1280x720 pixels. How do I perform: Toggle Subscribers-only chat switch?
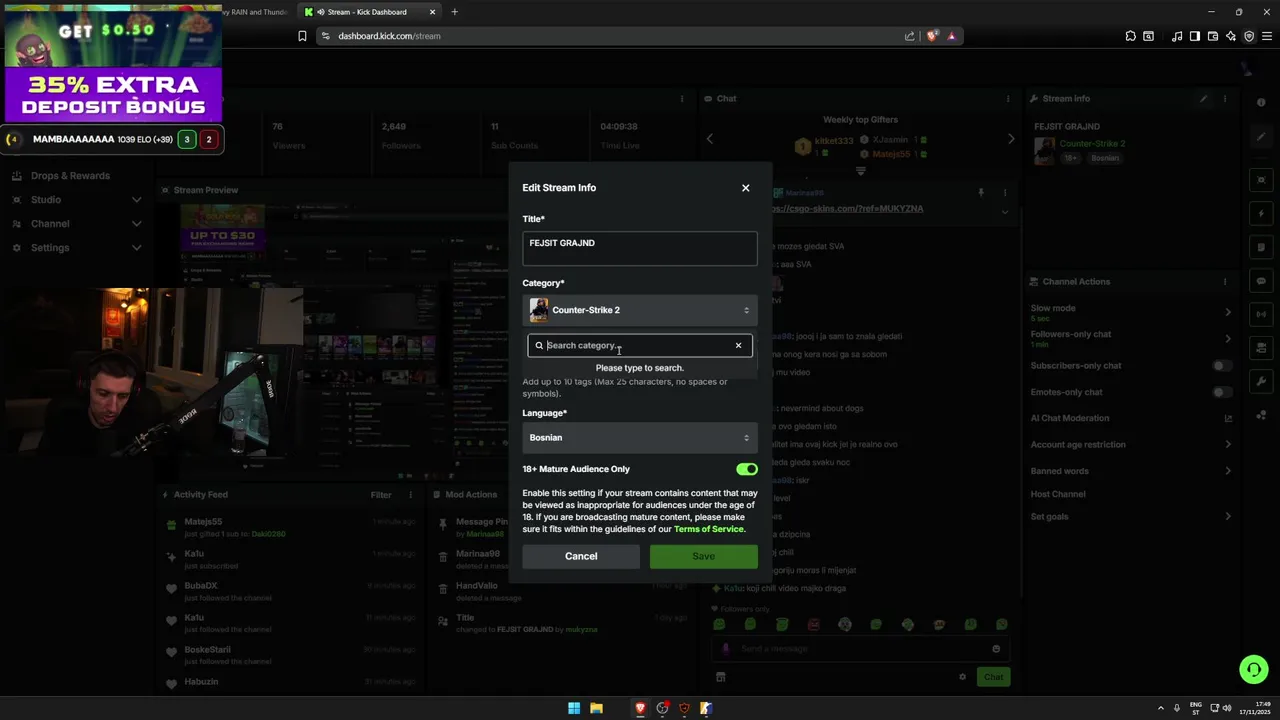click(1222, 366)
